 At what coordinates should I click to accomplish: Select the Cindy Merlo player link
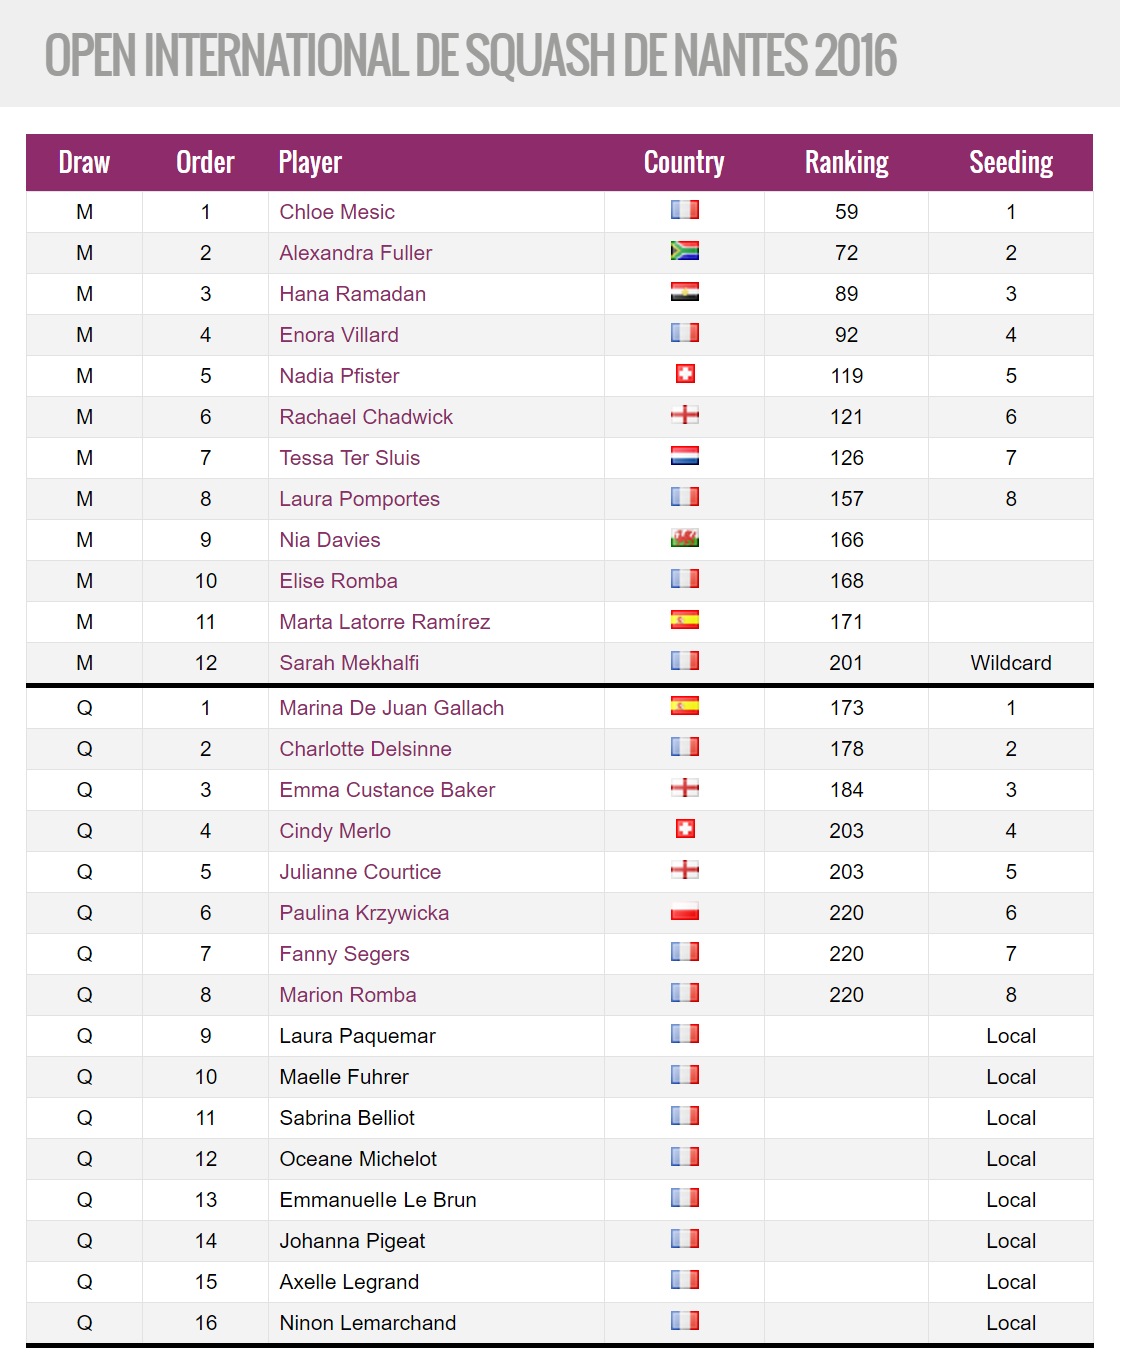click(x=335, y=831)
